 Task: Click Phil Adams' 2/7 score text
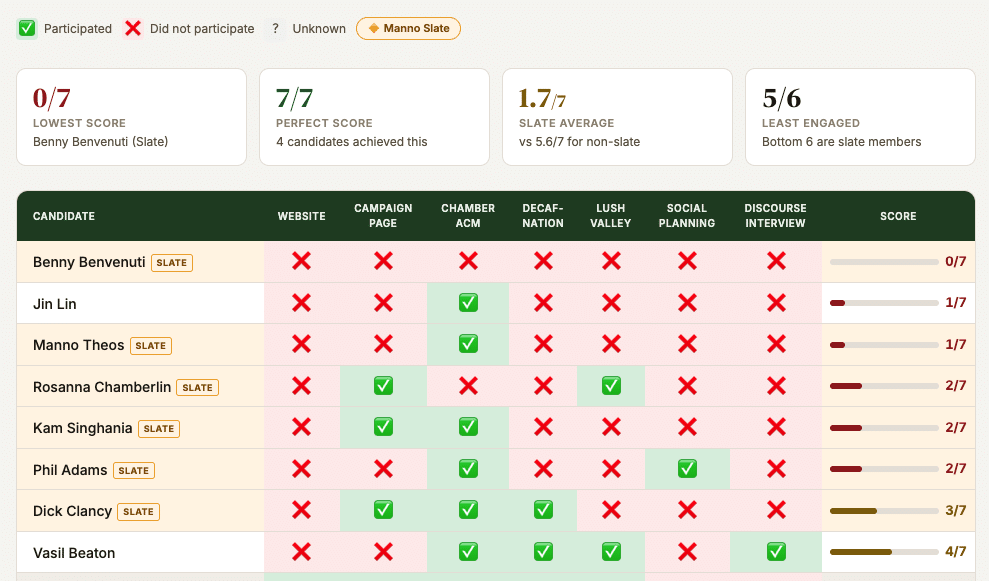956,469
